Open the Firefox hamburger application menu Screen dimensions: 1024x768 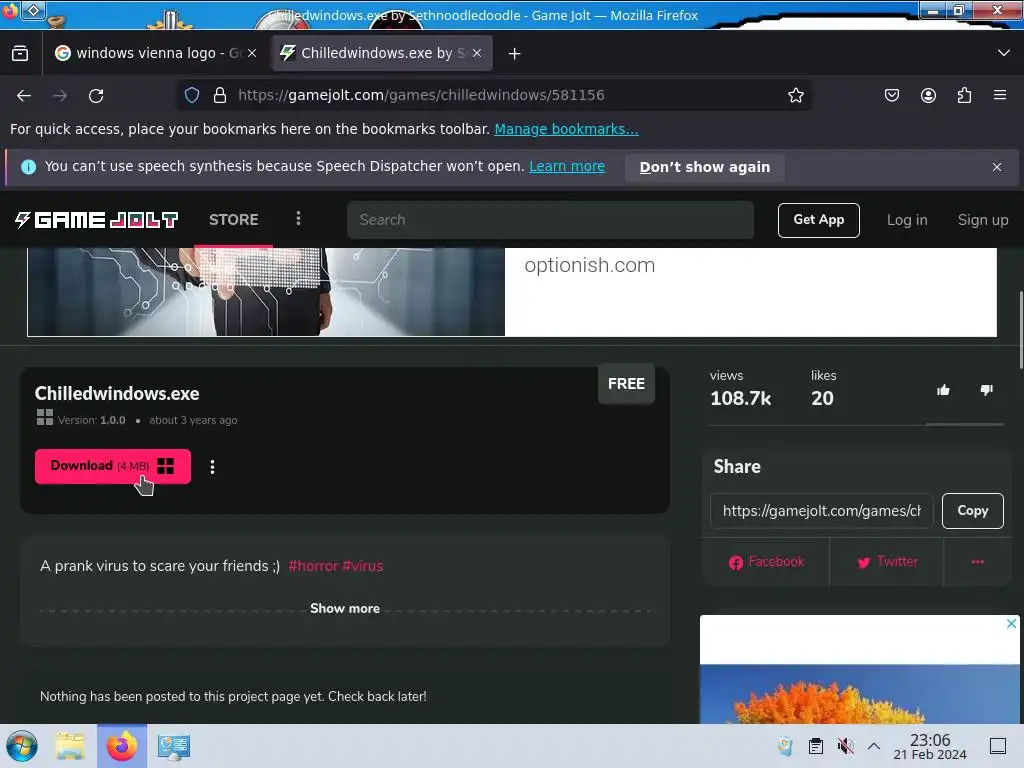pos(1000,95)
